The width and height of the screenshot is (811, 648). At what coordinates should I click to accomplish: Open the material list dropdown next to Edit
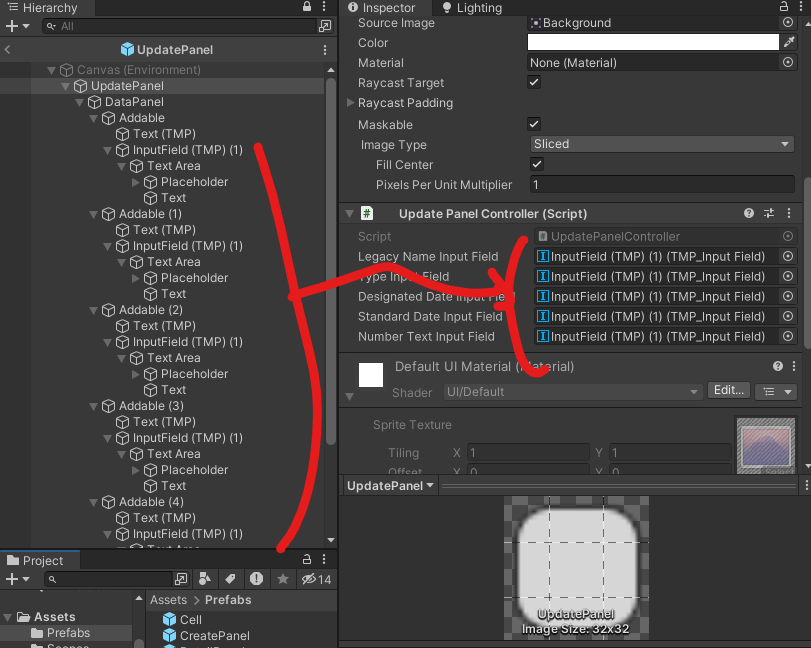(776, 391)
